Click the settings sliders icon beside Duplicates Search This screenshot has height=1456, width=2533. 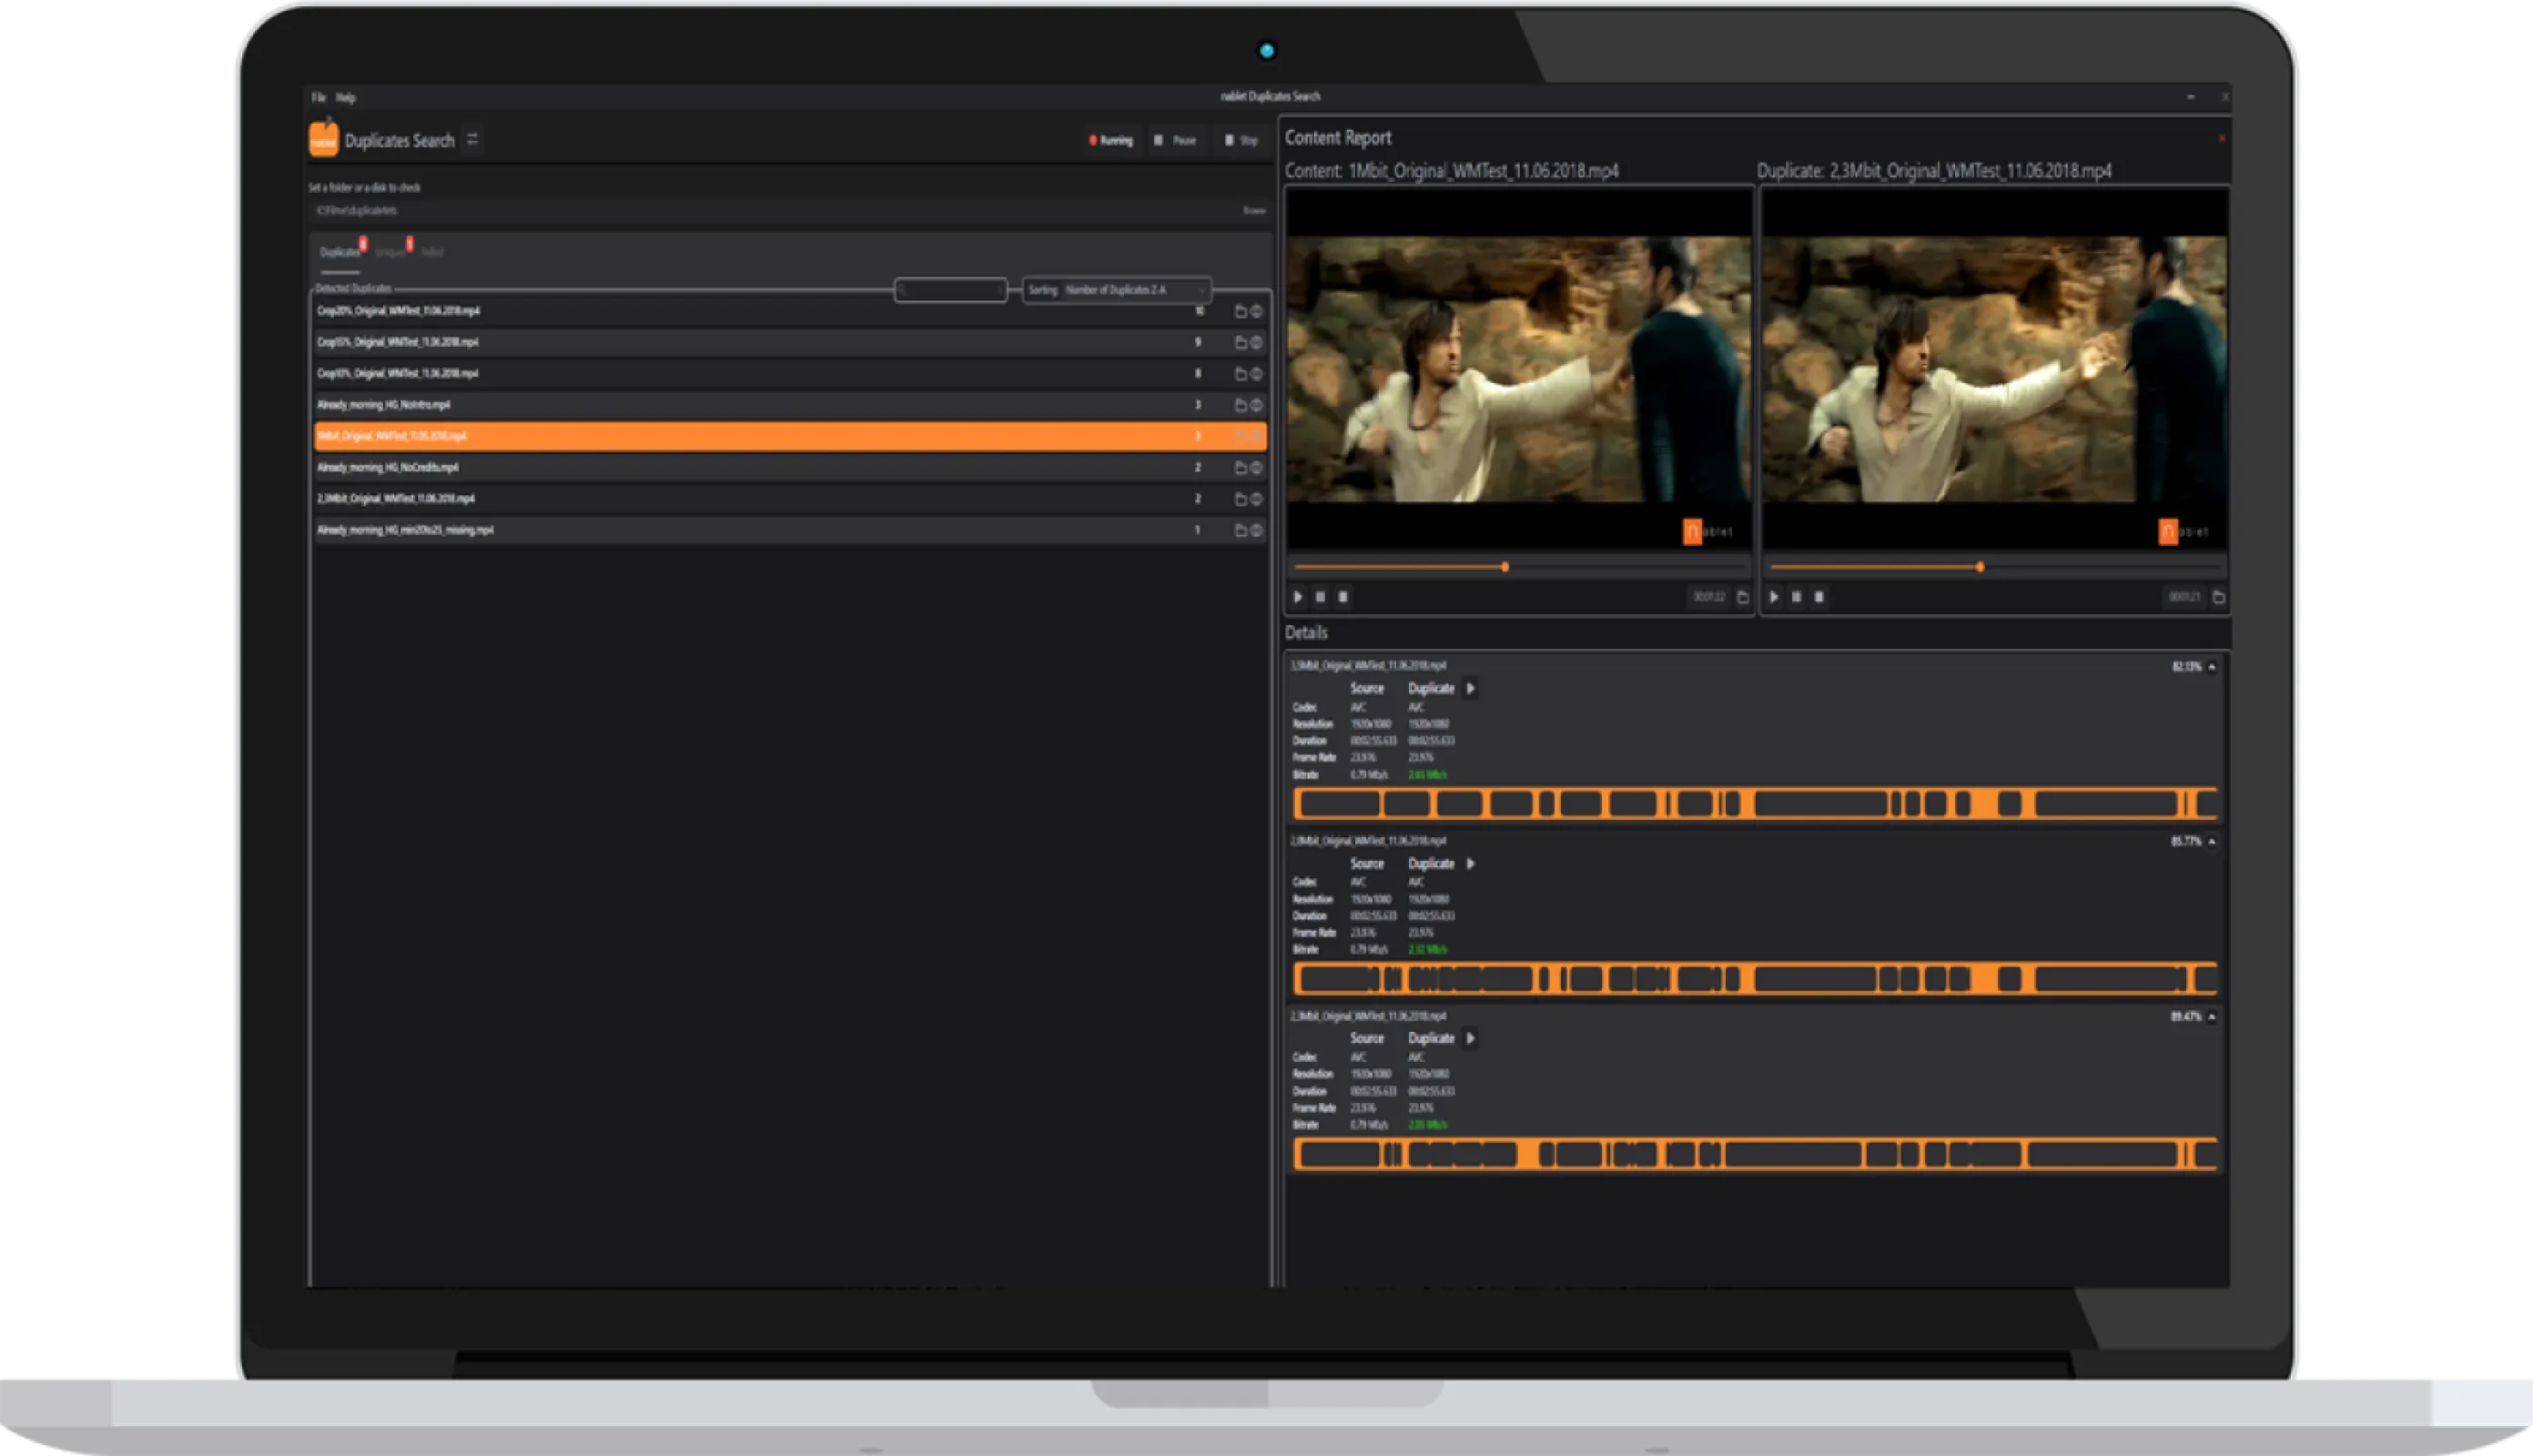[472, 140]
